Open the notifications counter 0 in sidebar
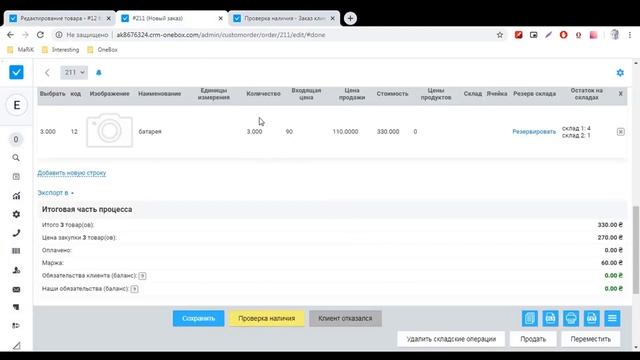The width and height of the screenshot is (640, 360). point(16,139)
